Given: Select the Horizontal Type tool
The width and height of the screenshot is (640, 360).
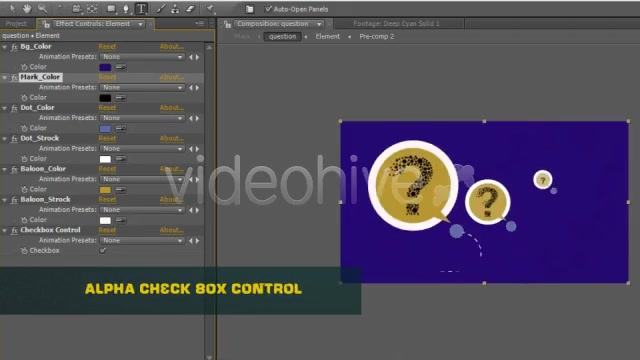Looking at the screenshot, I should (141, 9).
